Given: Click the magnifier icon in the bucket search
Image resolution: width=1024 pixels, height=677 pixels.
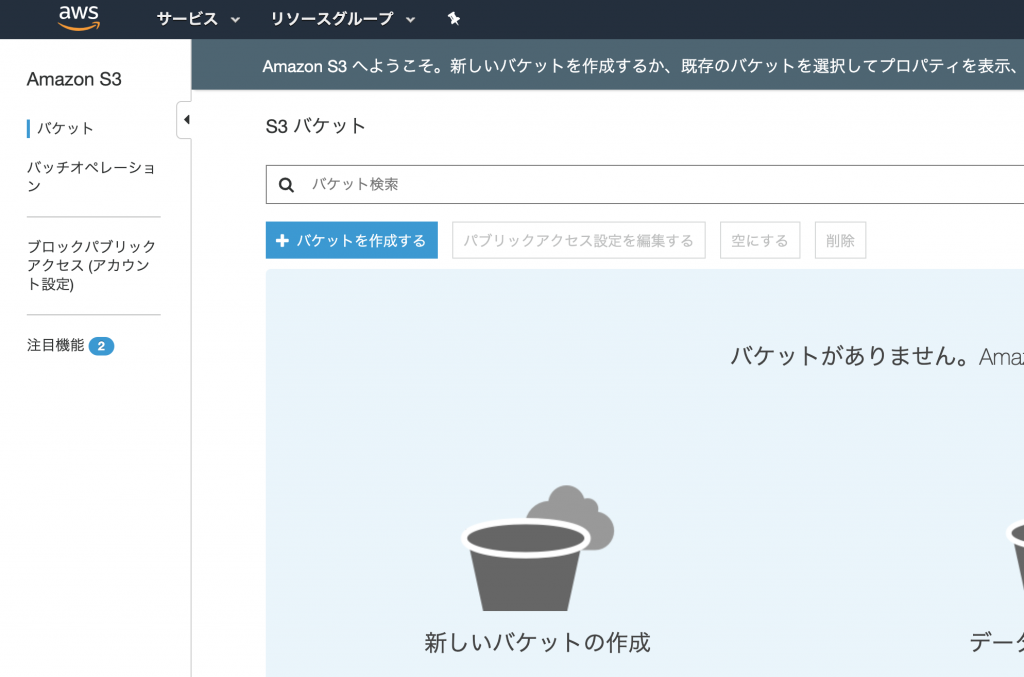Looking at the screenshot, I should [286, 185].
